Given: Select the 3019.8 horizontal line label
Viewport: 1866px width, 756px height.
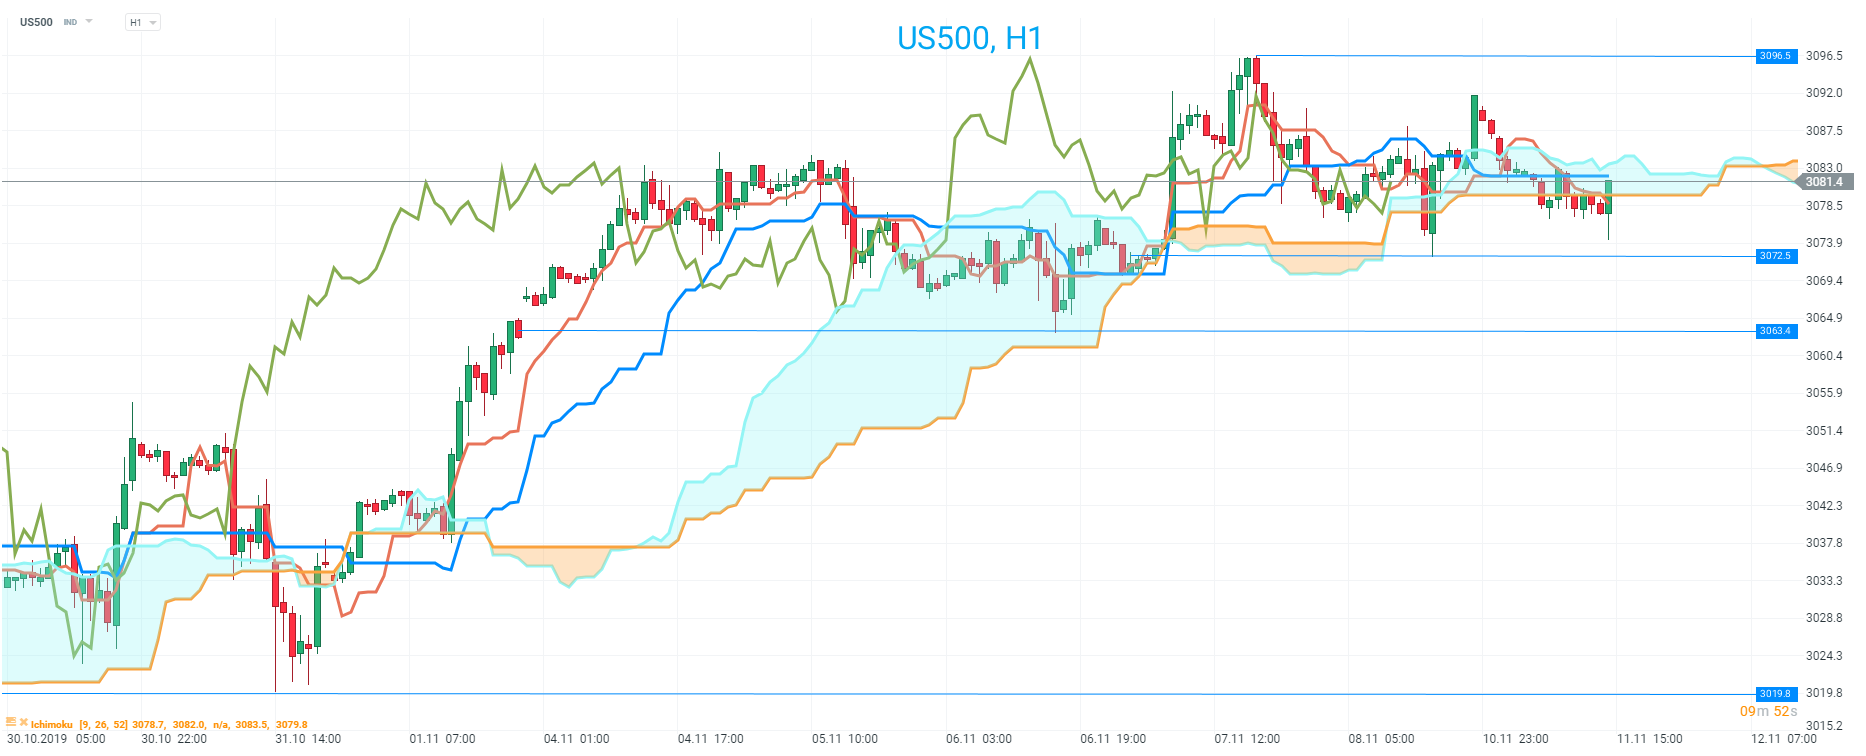Looking at the screenshot, I should click(x=1775, y=694).
